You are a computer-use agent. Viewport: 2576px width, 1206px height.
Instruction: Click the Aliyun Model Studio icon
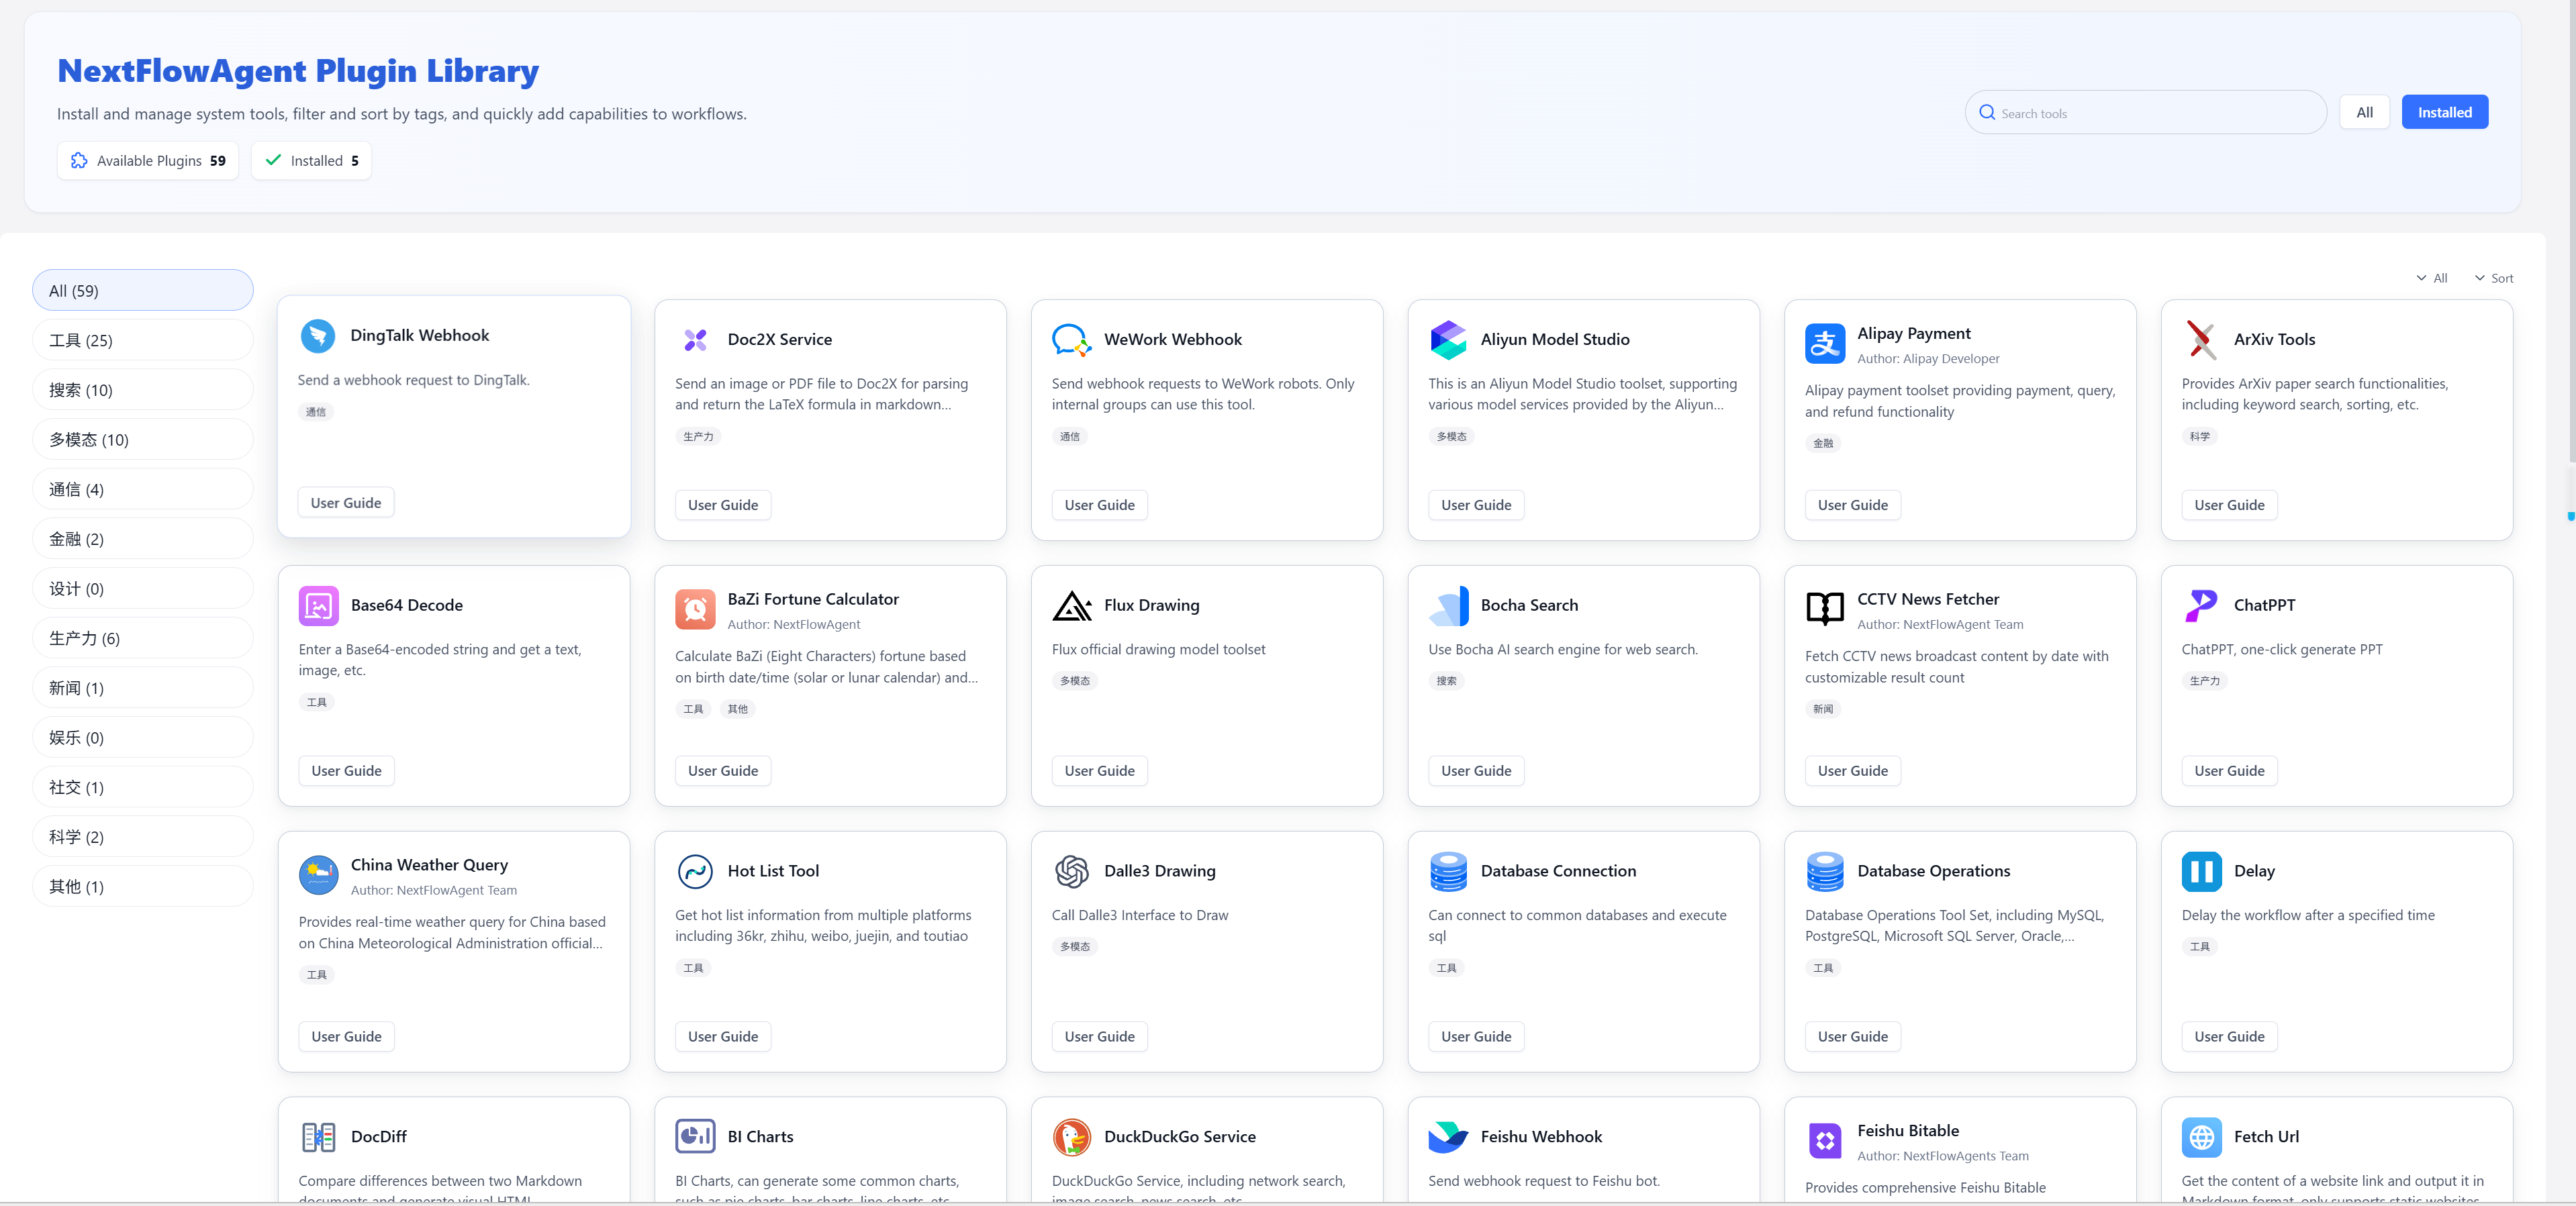(x=1448, y=340)
